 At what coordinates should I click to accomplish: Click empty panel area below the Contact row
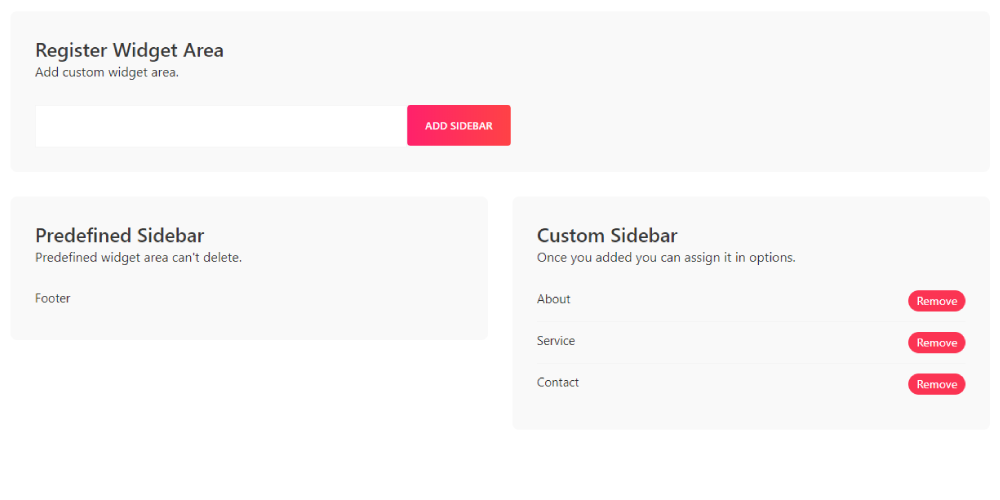(750, 412)
